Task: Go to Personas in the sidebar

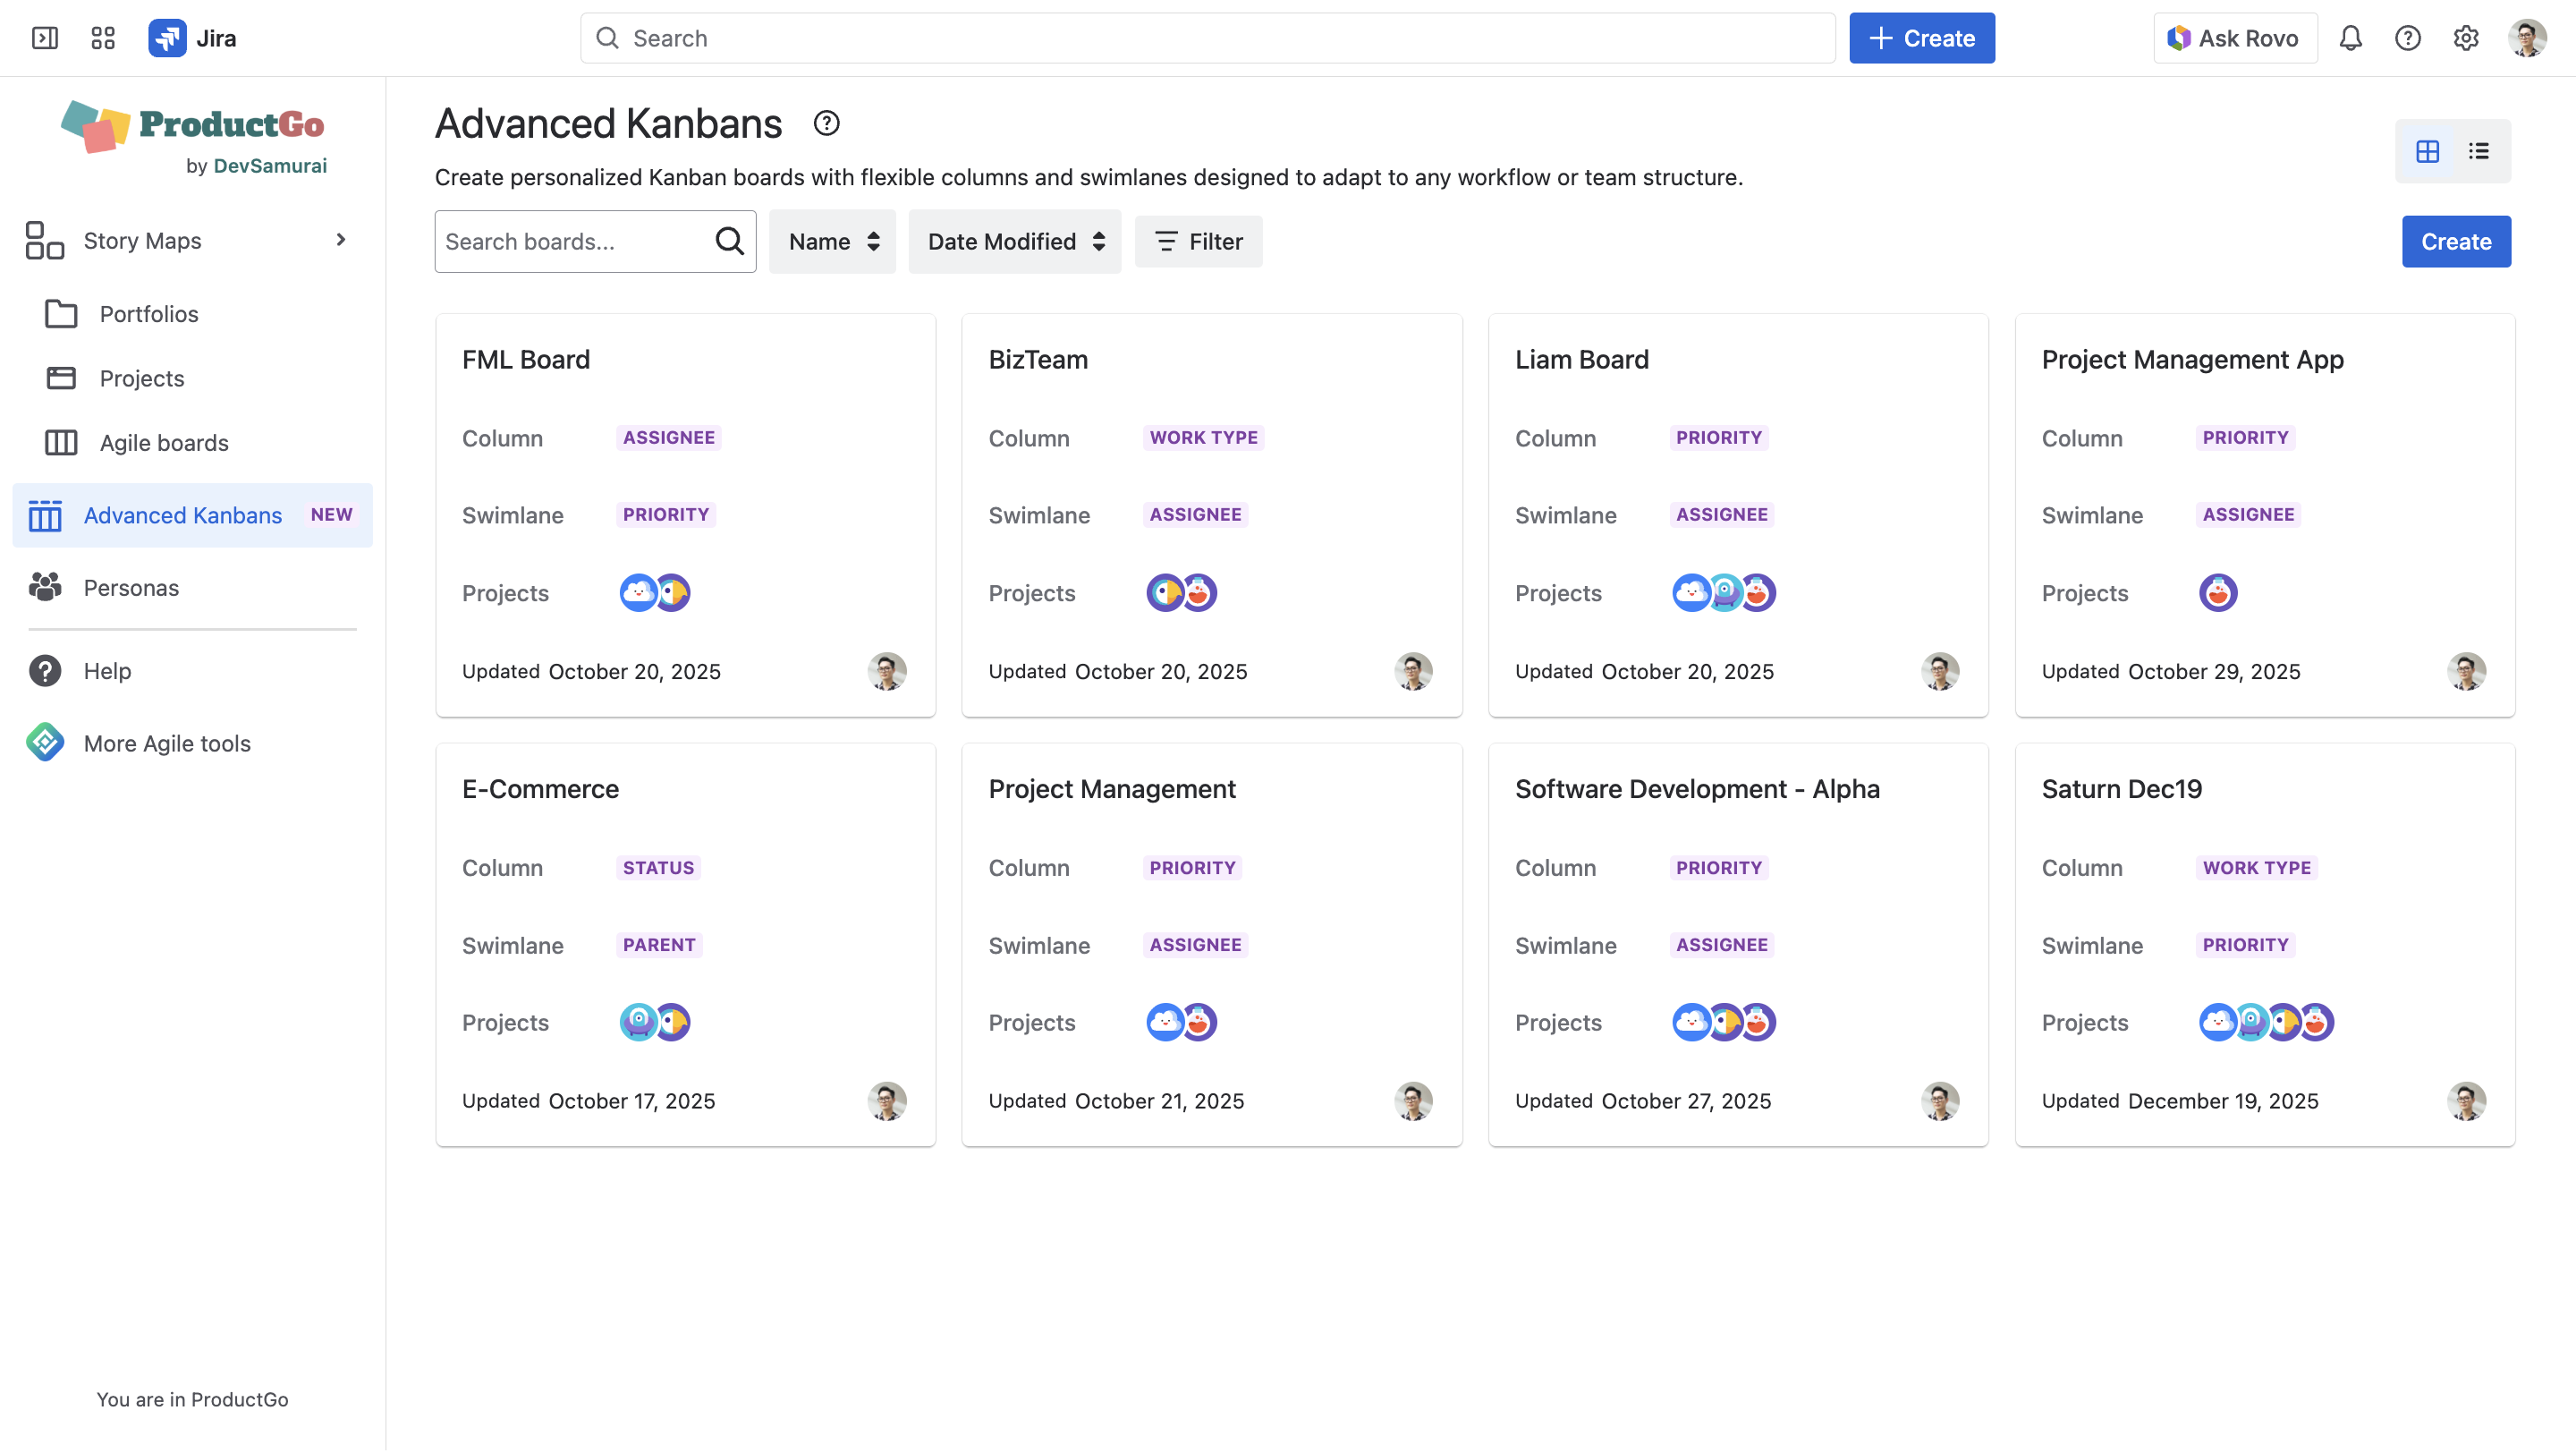Action: point(131,587)
